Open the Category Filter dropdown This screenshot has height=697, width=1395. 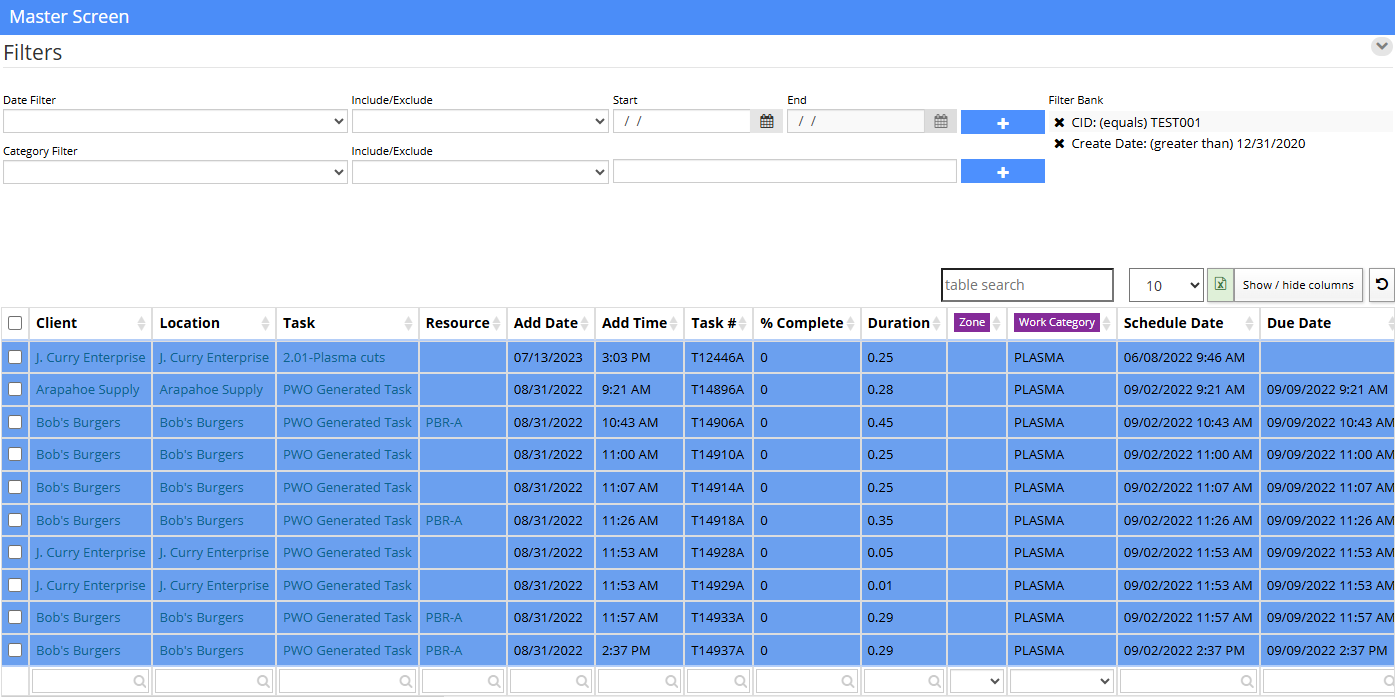pyautogui.click(x=175, y=172)
